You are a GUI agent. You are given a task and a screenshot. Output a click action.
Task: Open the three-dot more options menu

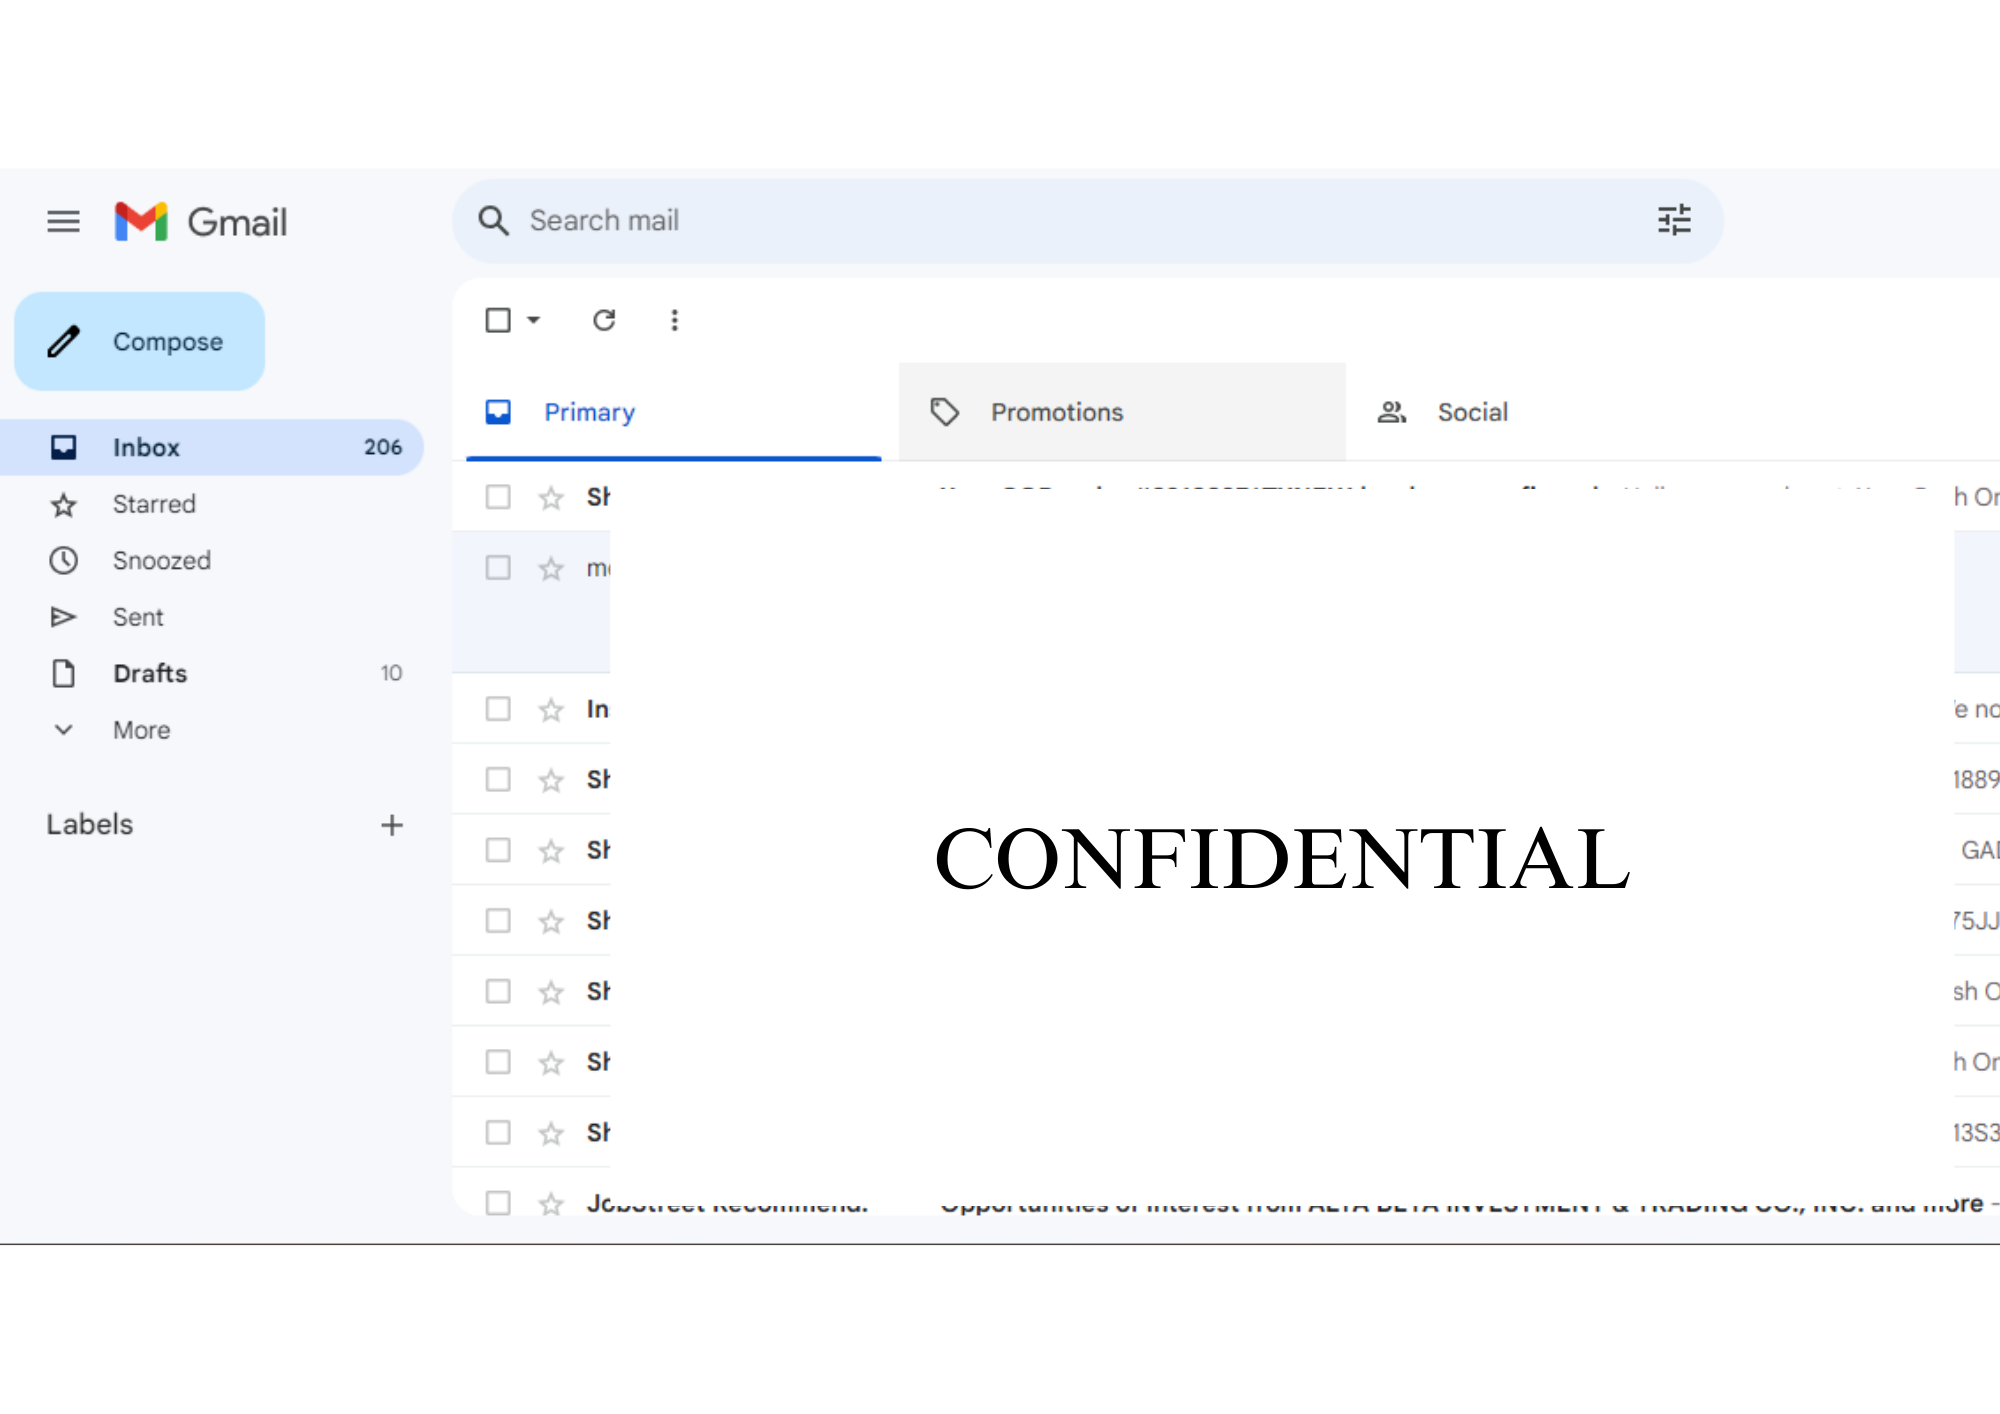coord(674,320)
